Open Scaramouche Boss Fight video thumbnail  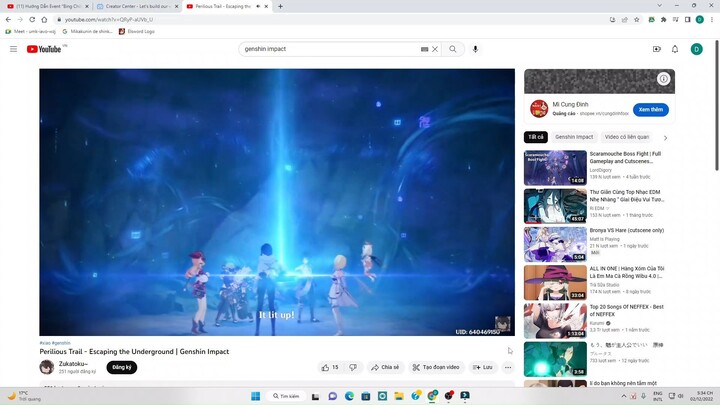coord(555,168)
